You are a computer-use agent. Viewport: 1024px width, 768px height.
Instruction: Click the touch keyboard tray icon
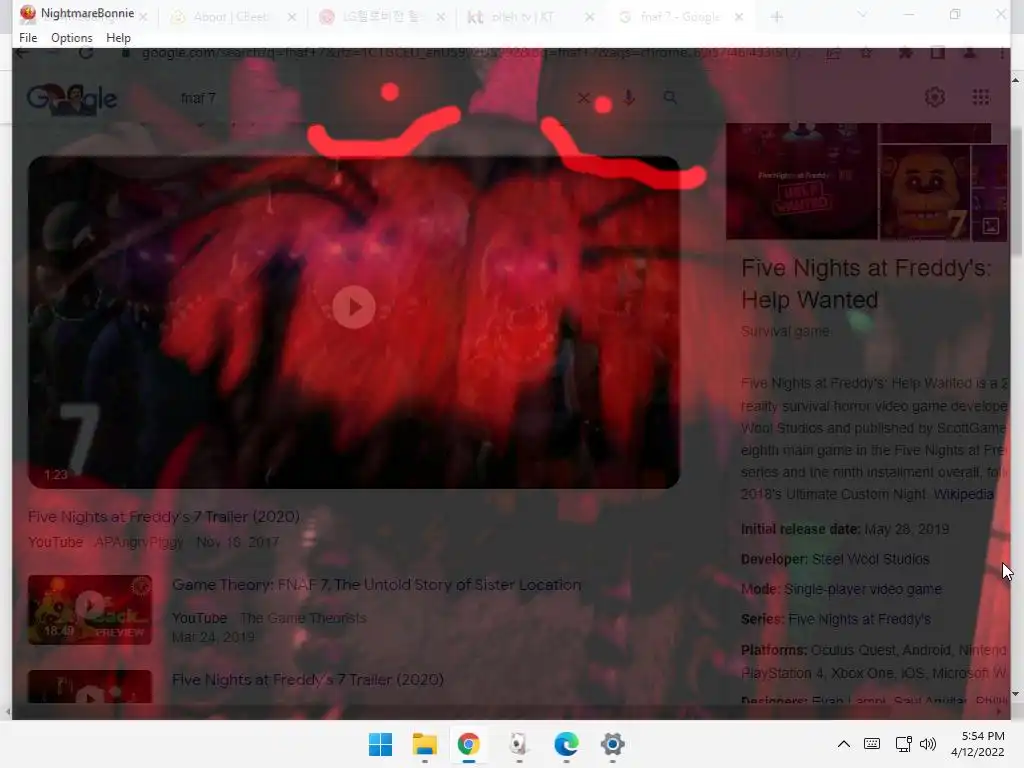pyautogui.click(x=872, y=744)
